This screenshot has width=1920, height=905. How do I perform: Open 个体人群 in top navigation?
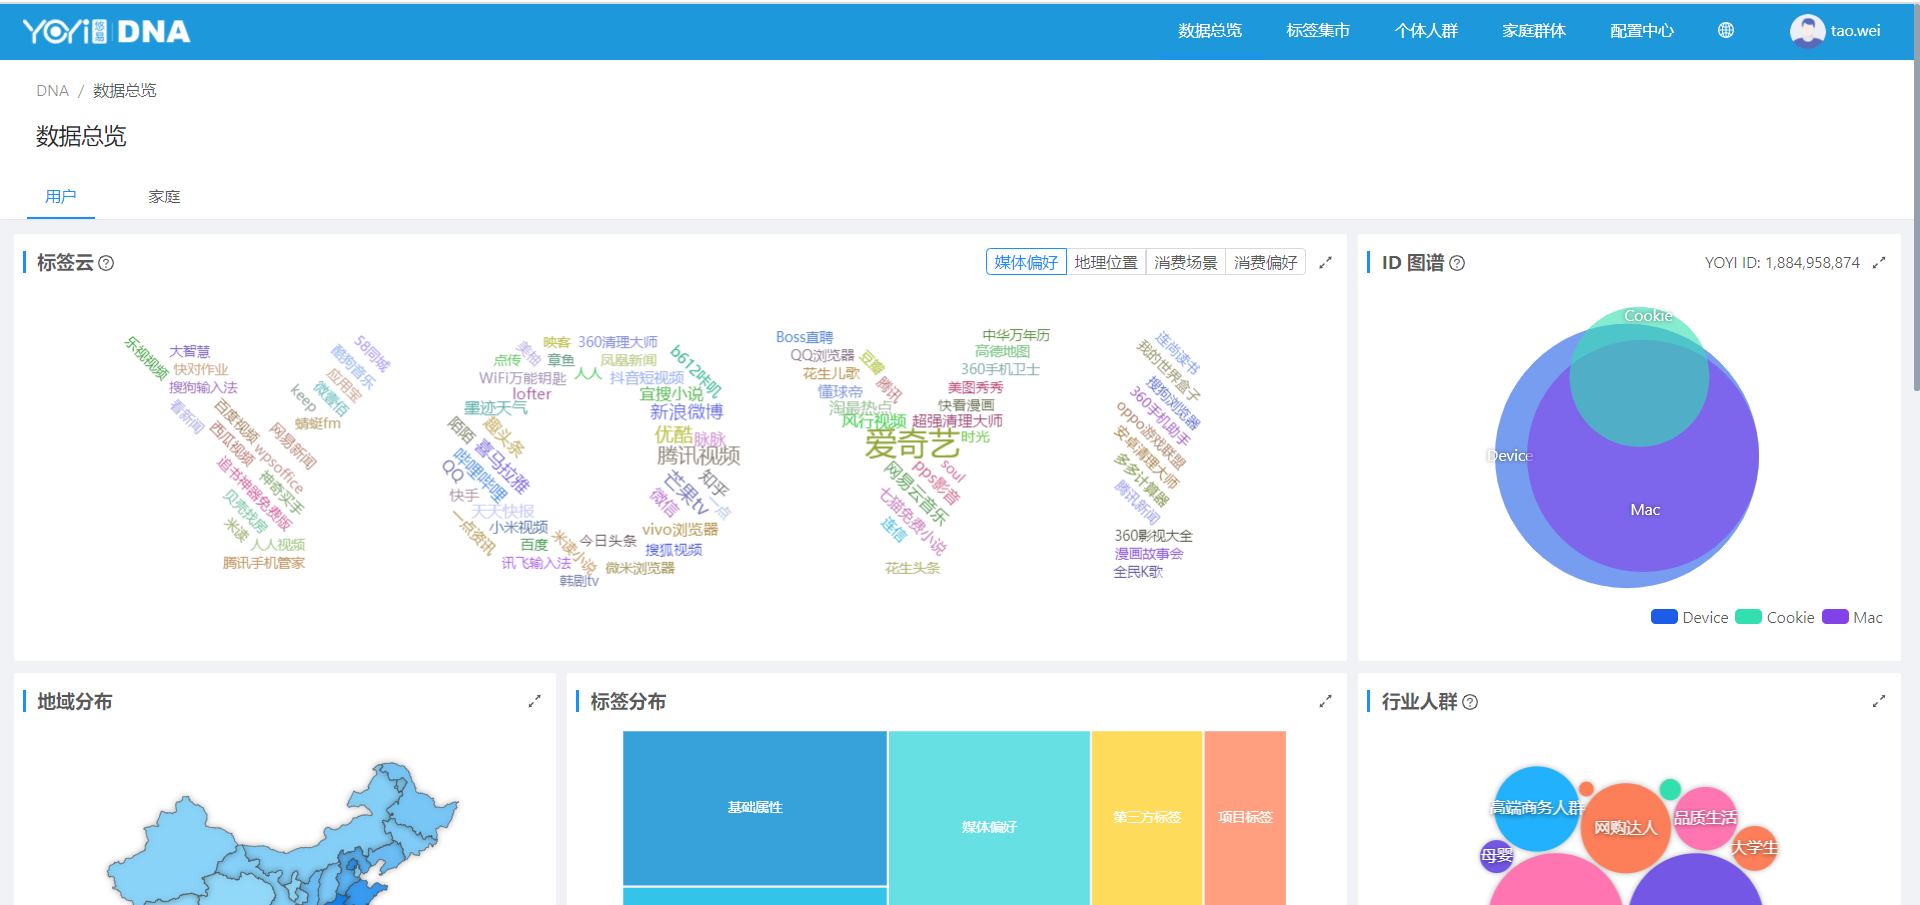(x=1426, y=31)
